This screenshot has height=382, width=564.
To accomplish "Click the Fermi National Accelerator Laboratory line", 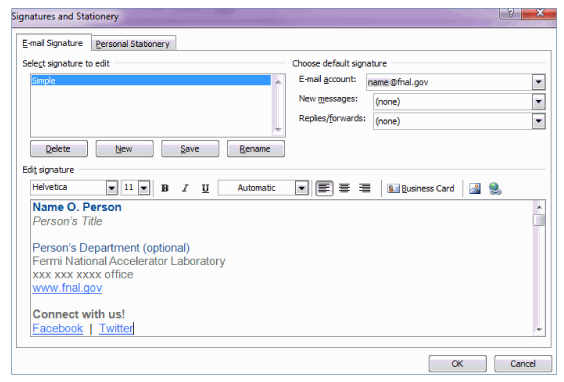I will 129,261.
